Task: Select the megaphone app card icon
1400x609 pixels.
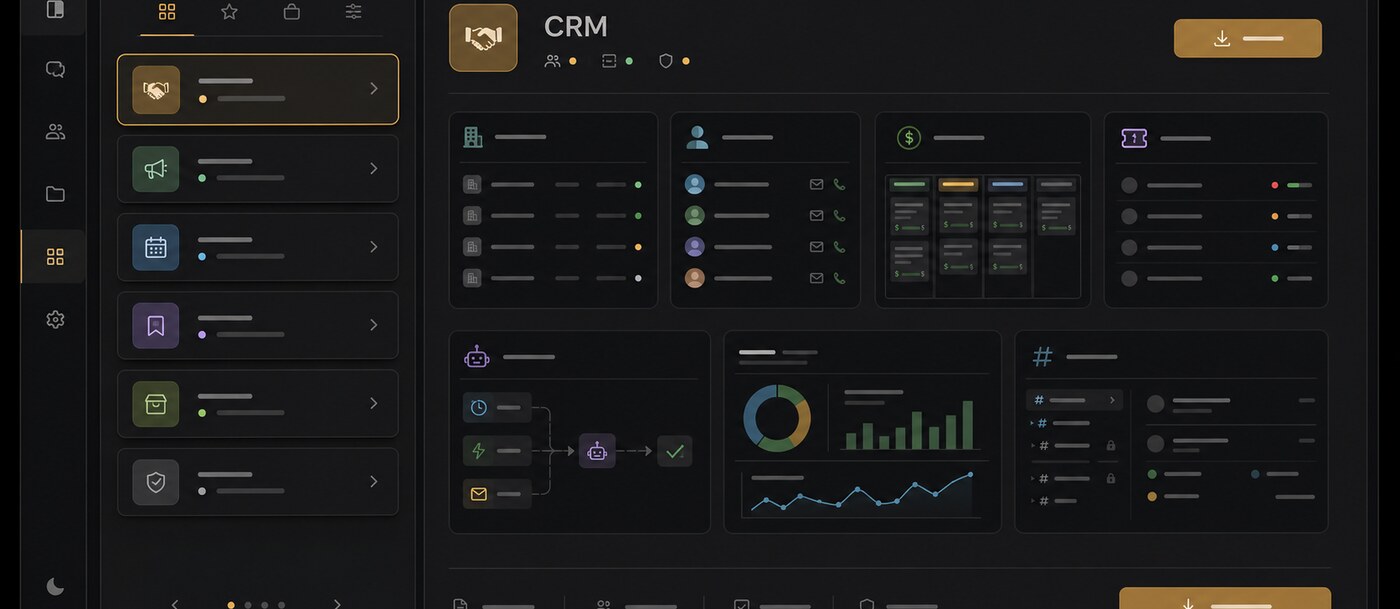Action: point(156,168)
